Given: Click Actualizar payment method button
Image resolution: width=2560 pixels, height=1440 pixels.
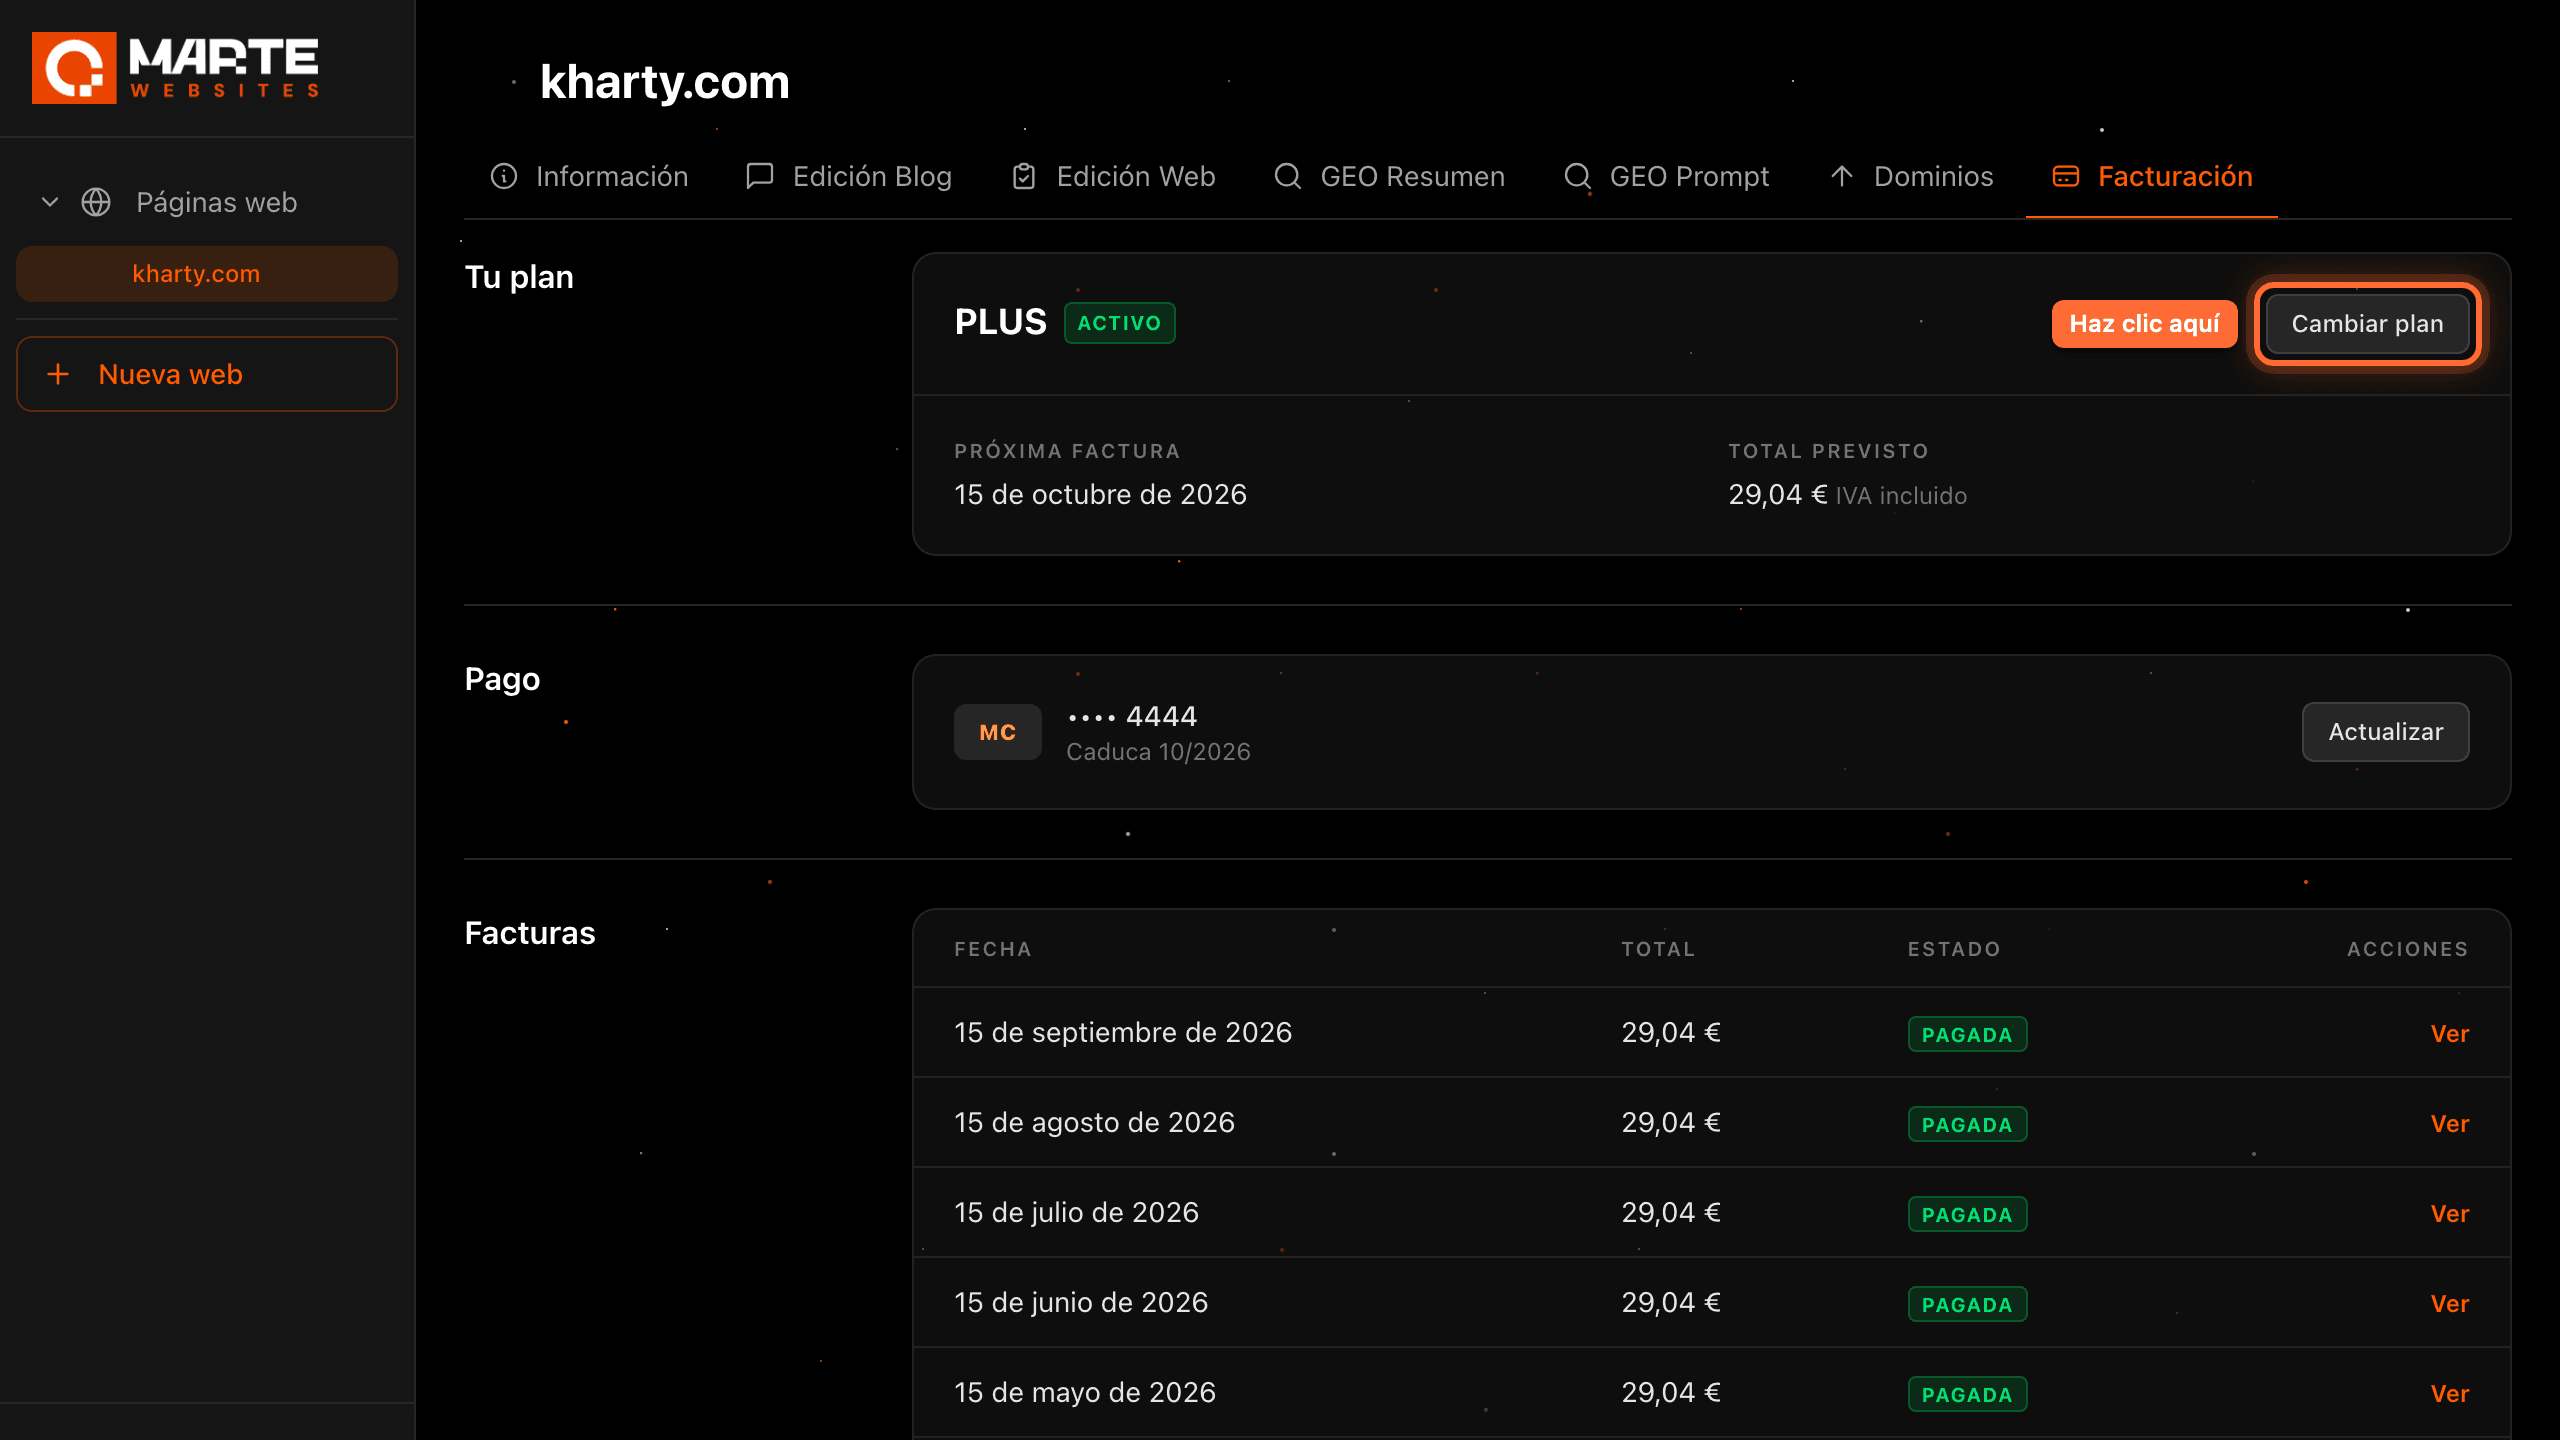Looking at the screenshot, I should click(2385, 732).
